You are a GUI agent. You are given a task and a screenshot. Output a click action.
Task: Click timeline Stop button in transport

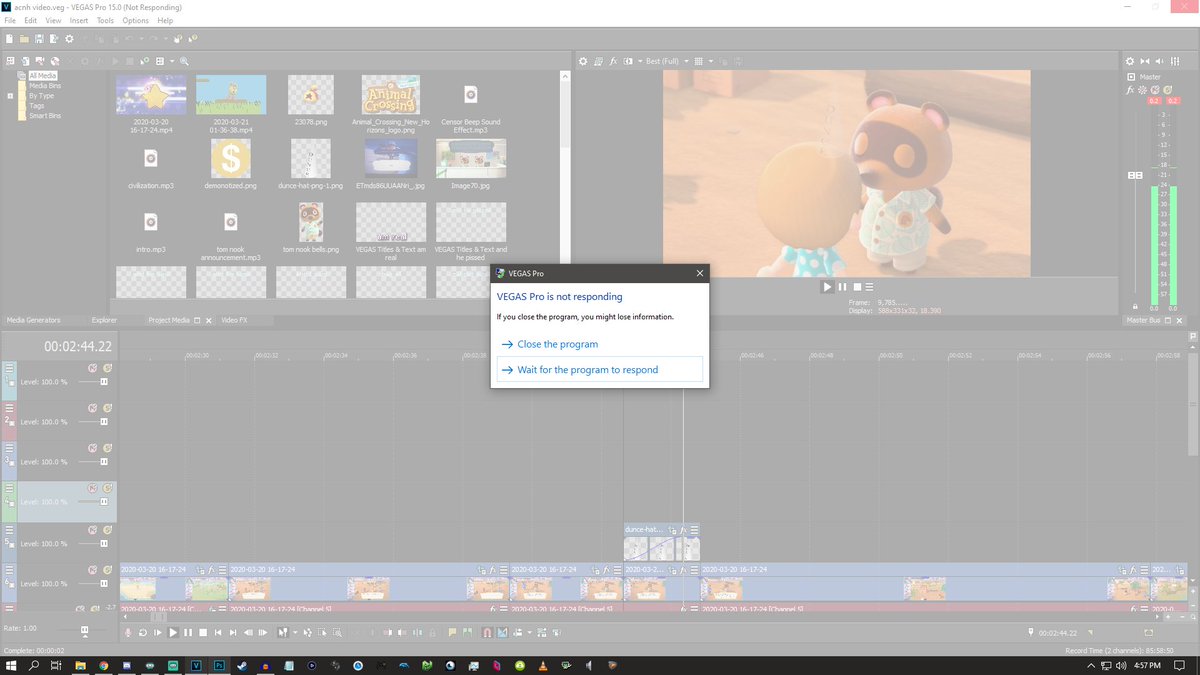coord(203,633)
